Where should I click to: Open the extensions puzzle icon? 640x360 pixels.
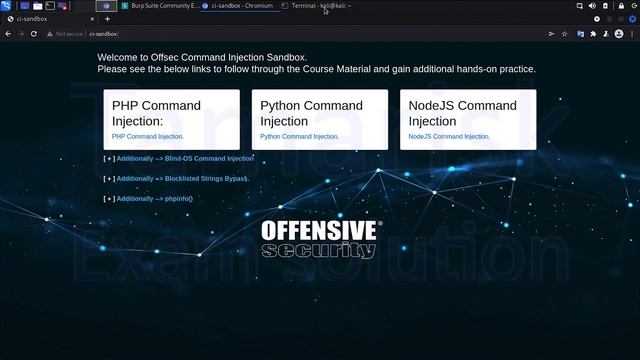pos(593,34)
